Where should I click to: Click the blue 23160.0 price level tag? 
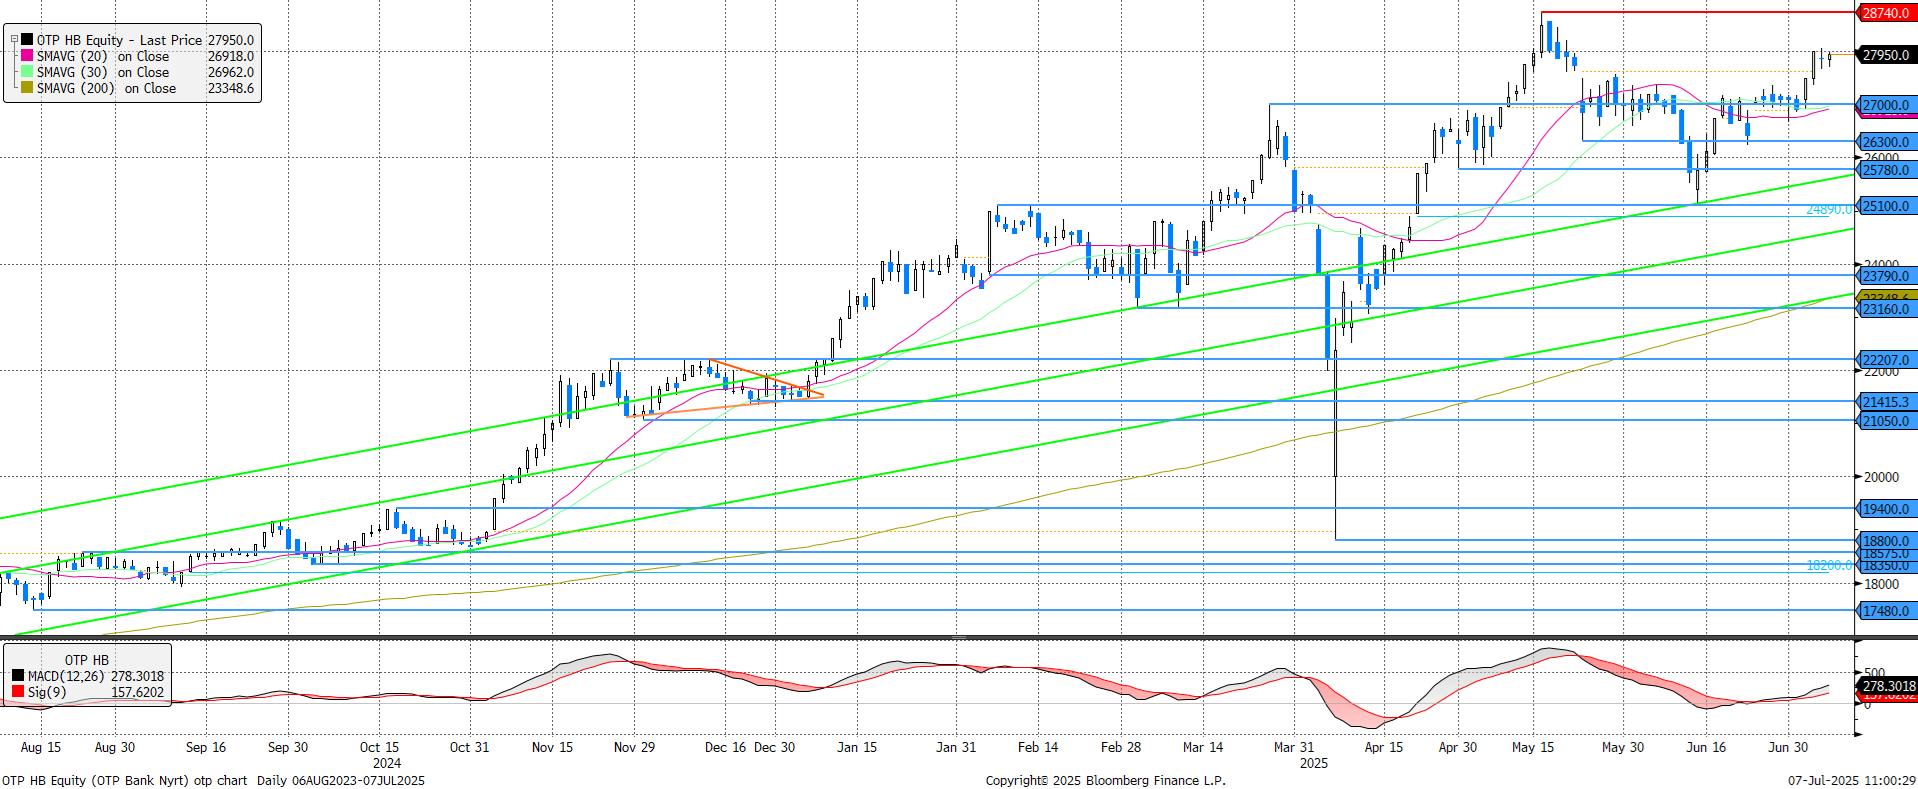[x=1886, y=309]
